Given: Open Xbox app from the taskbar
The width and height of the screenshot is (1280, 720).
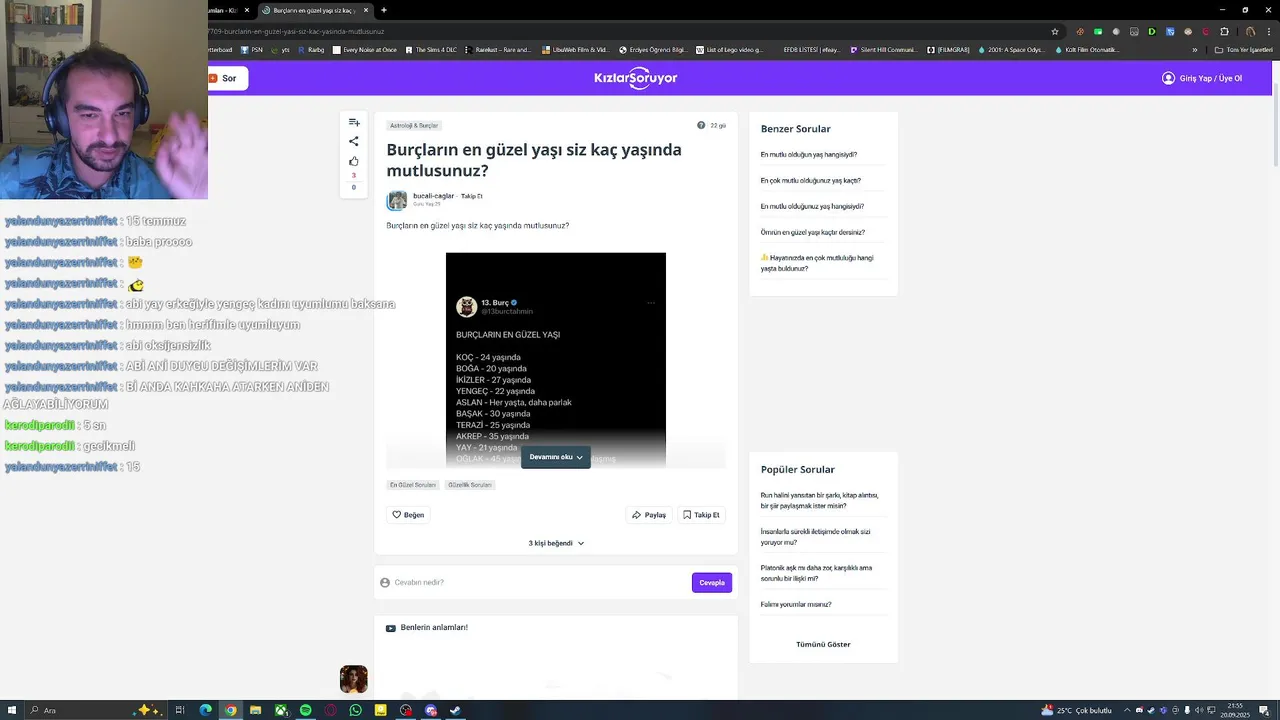Looking at the screenshot, I should click(x=281, y=710).
